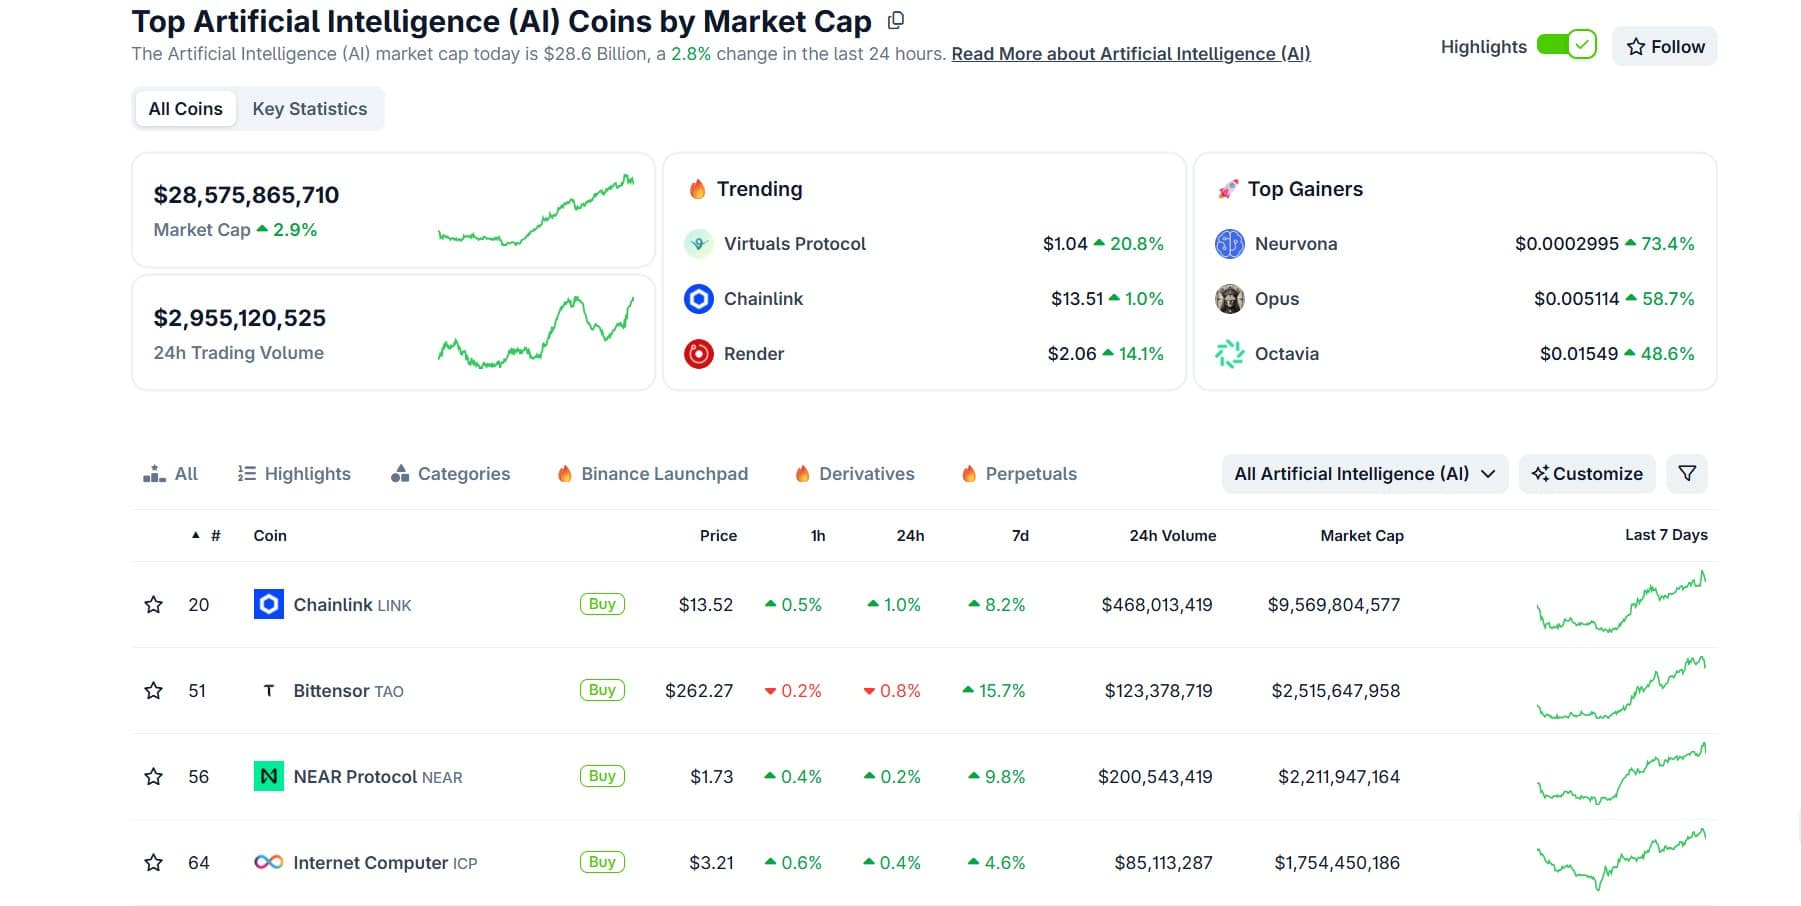Open the Customize options
Screen dimensions: 1801x906
tap(1586, 474)
